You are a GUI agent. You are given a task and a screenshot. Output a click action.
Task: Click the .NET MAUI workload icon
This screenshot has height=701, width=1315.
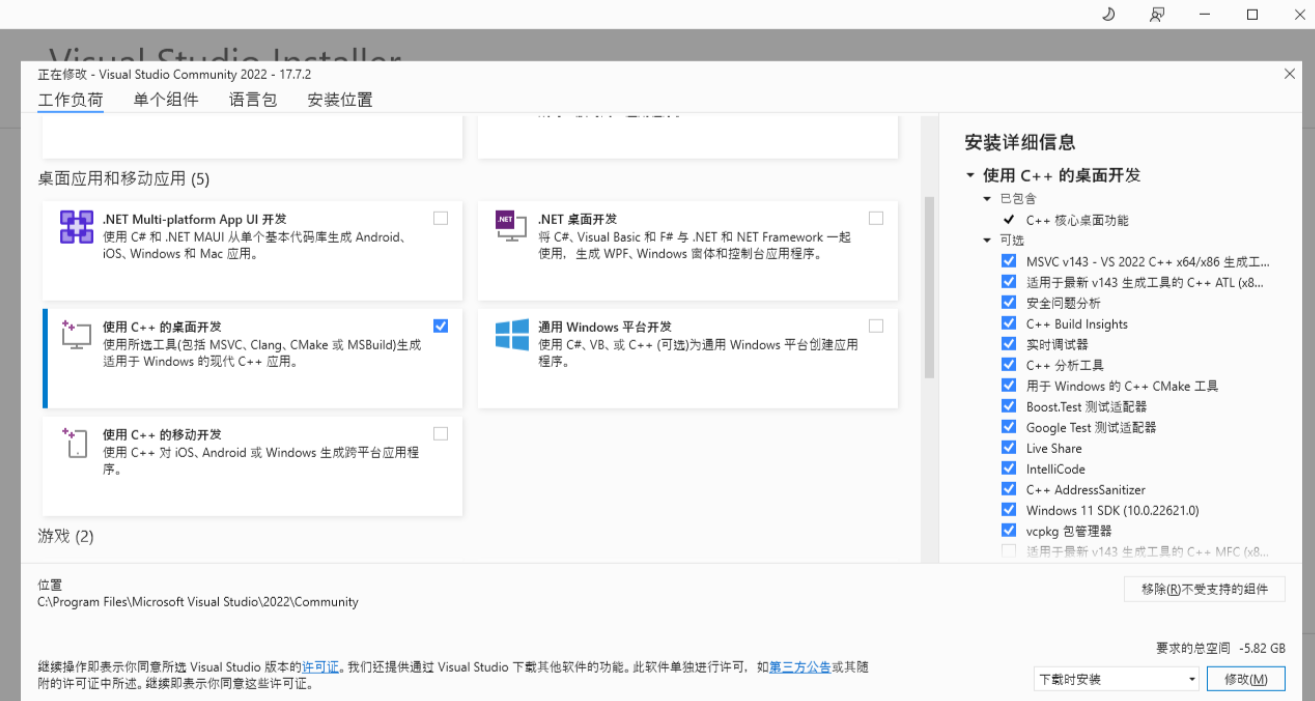coord(76,227)
